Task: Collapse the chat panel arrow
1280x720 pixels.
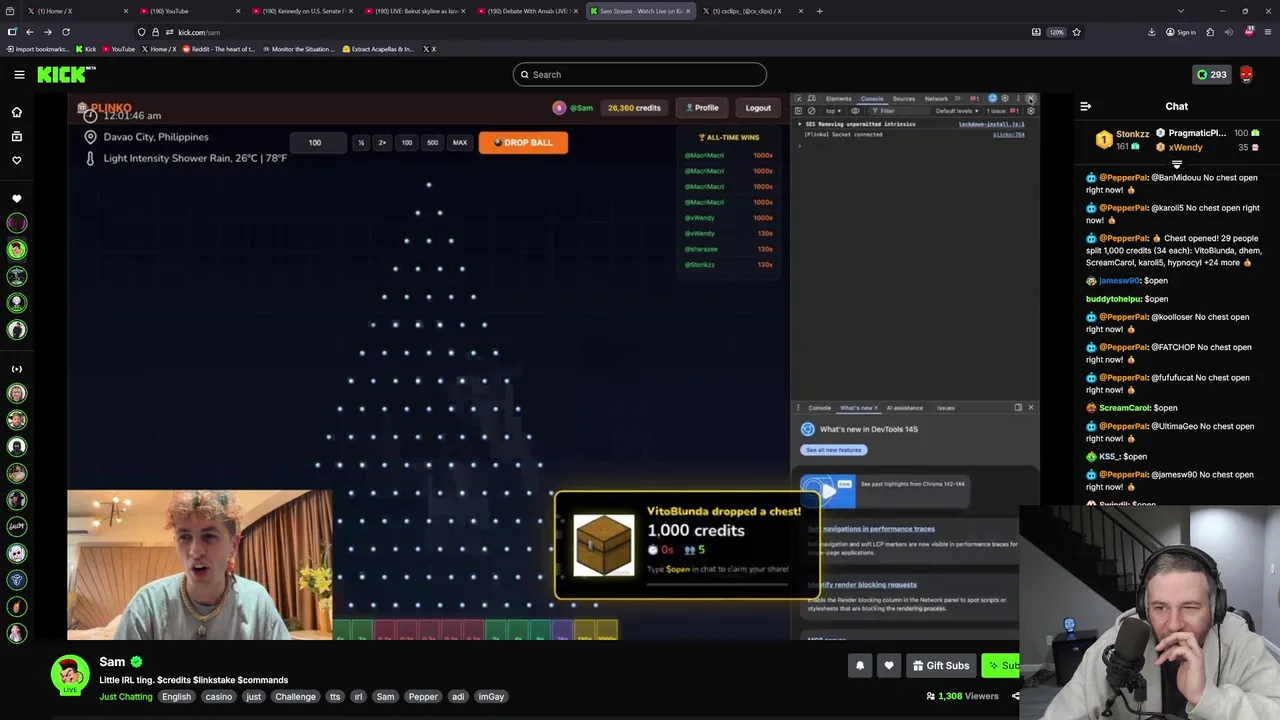Action: pos(1086,106)
